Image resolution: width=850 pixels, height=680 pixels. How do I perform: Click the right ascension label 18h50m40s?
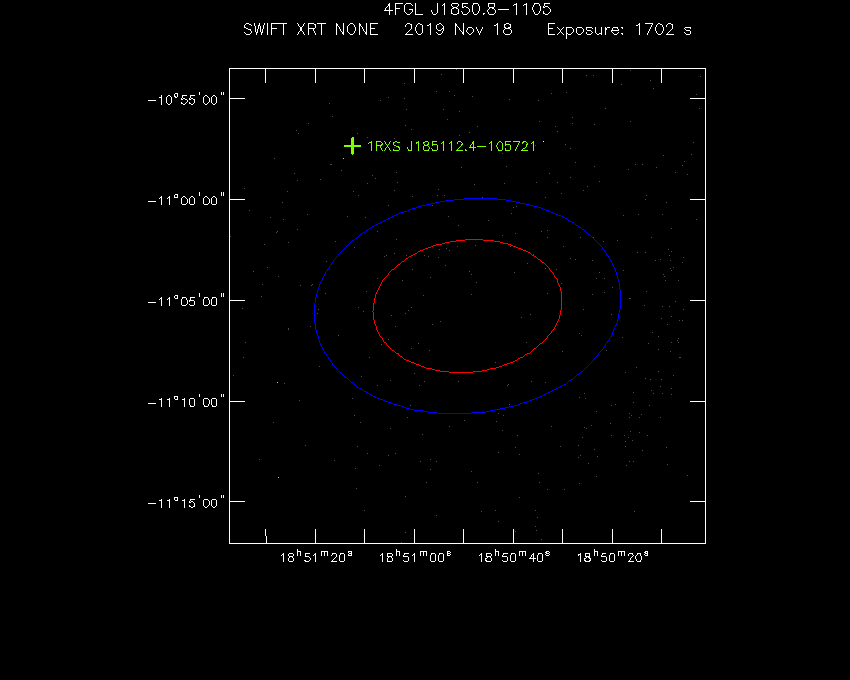(x=514, y=557)
